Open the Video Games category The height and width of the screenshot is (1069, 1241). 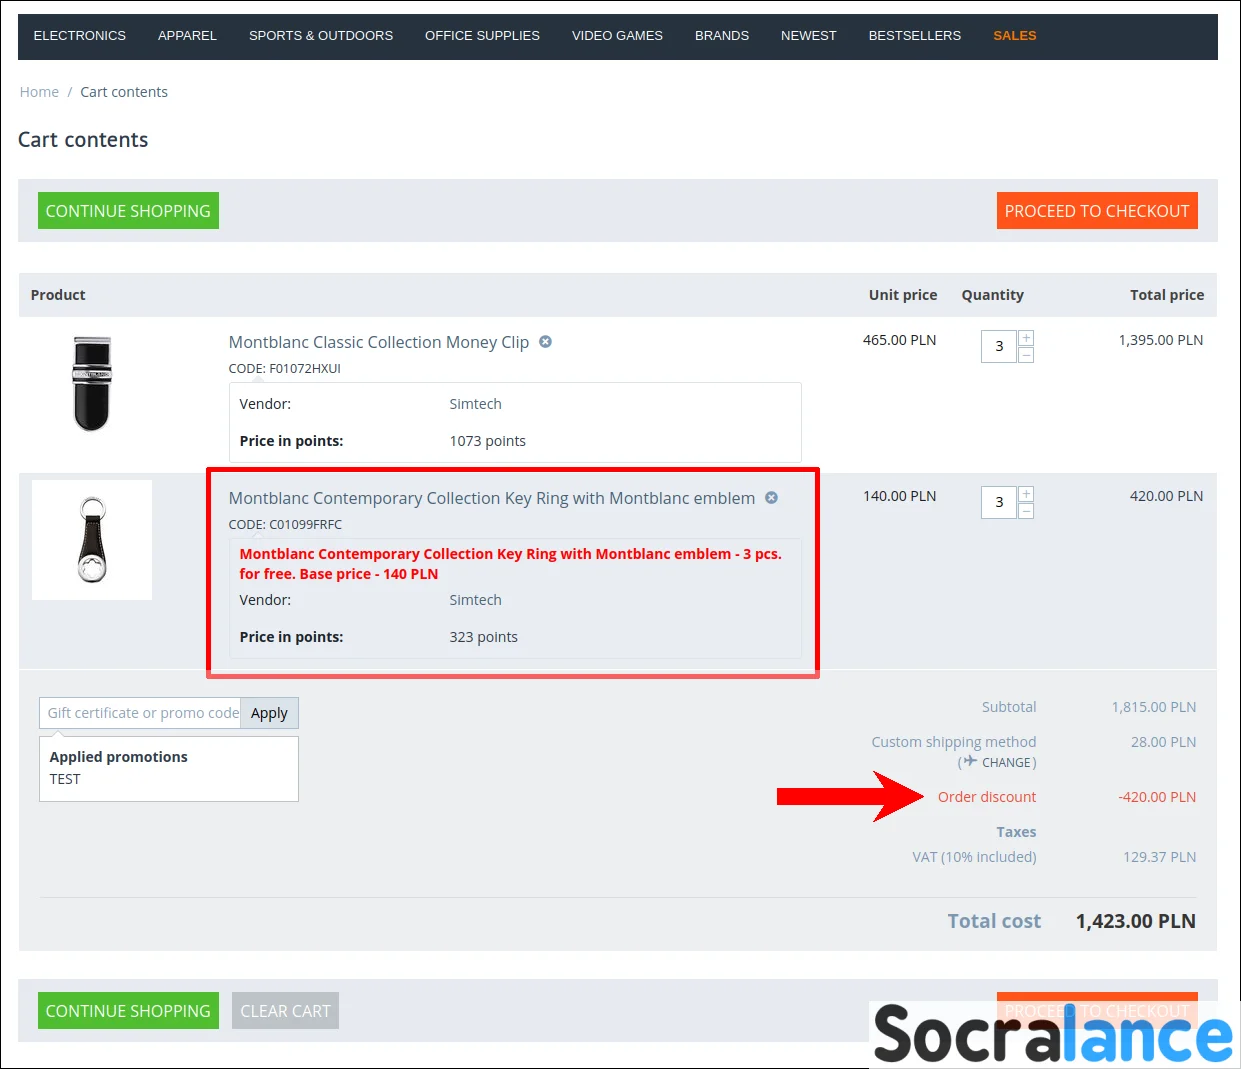click(617, 36)
